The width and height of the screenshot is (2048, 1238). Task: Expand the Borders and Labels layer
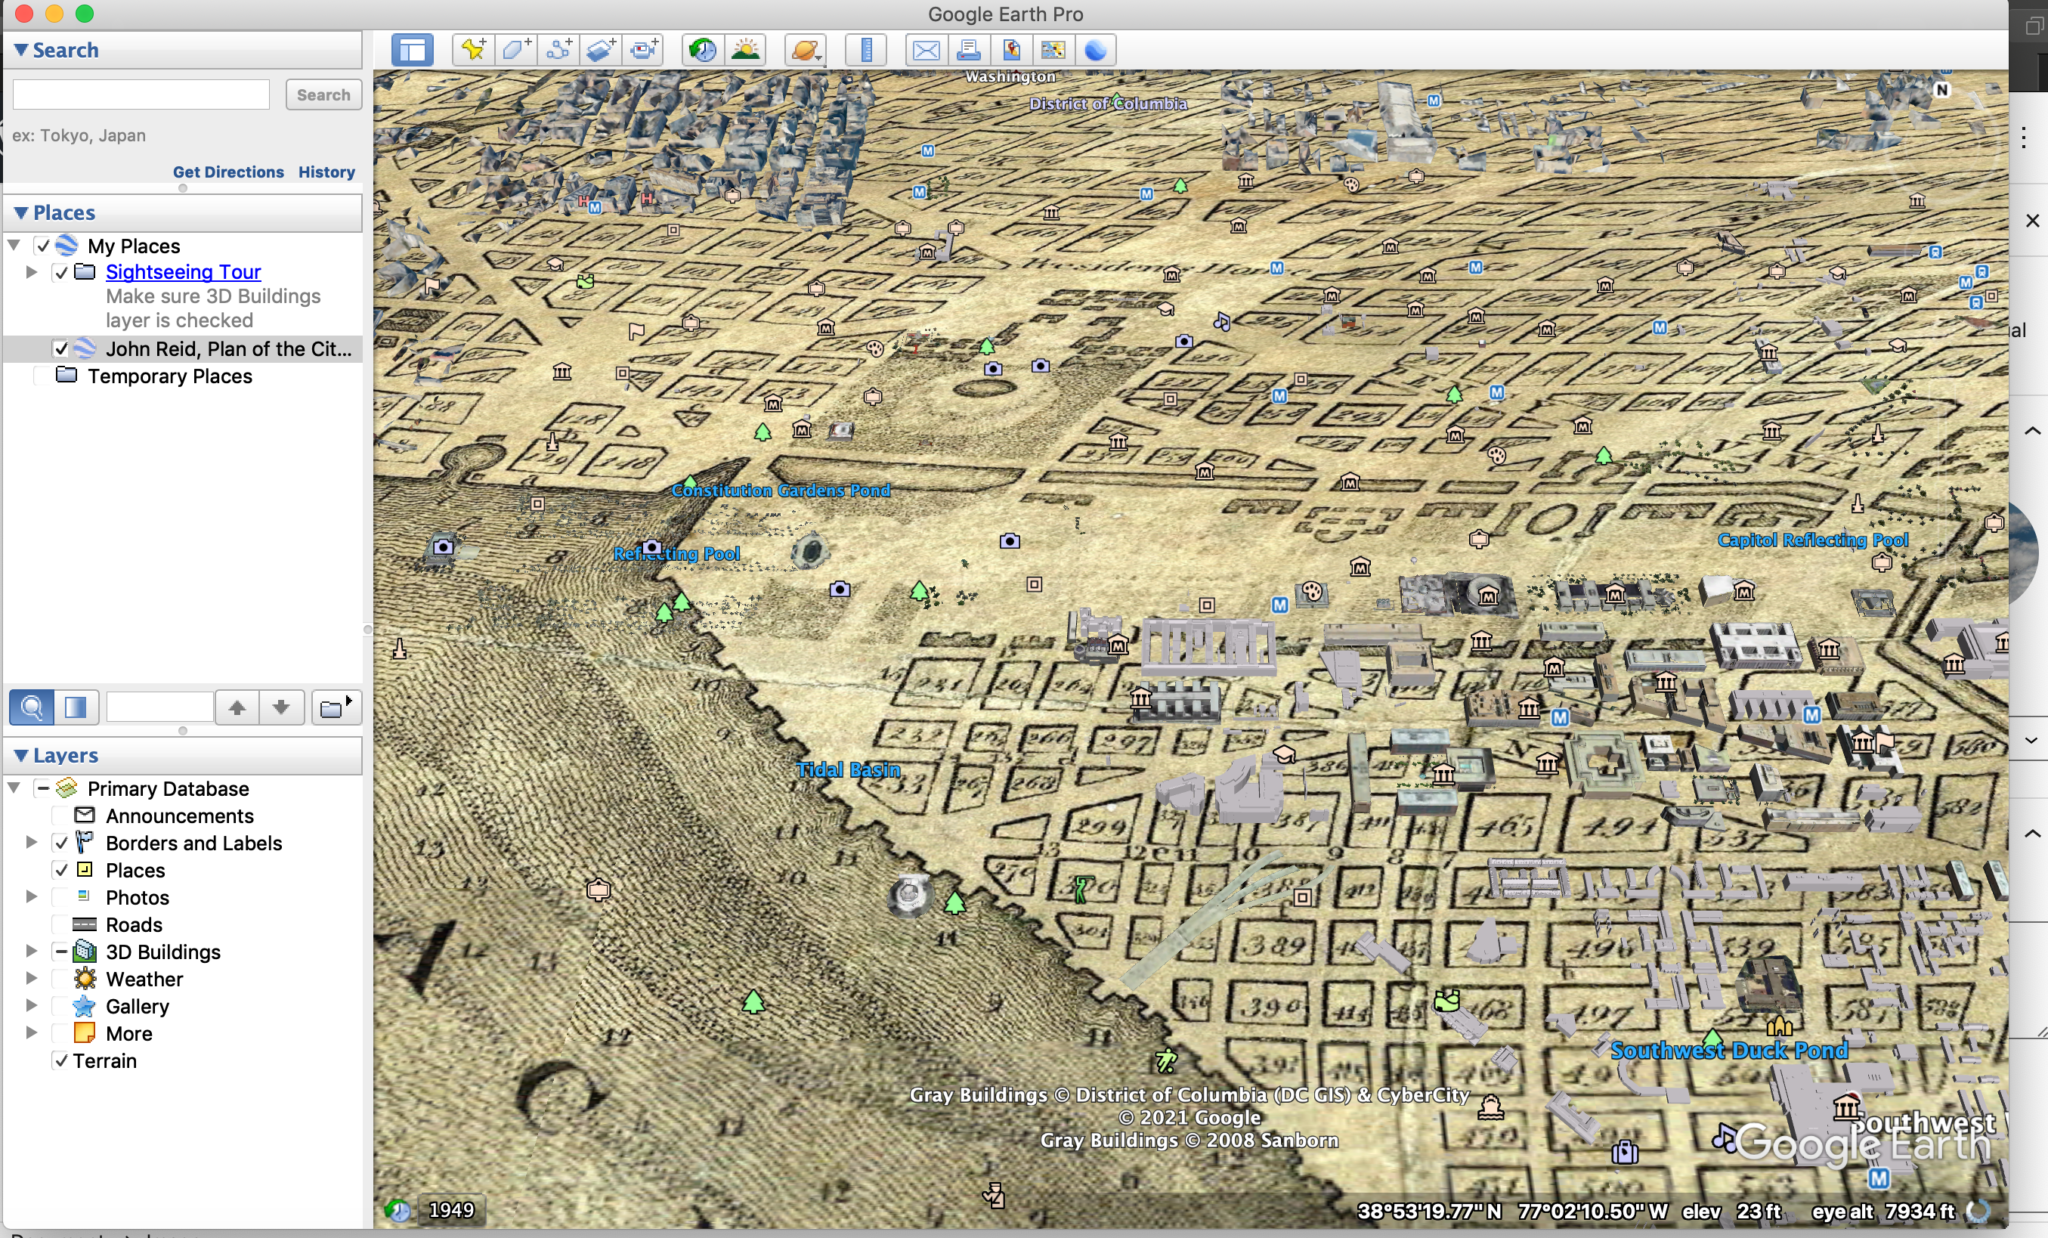tap(32, 843)
